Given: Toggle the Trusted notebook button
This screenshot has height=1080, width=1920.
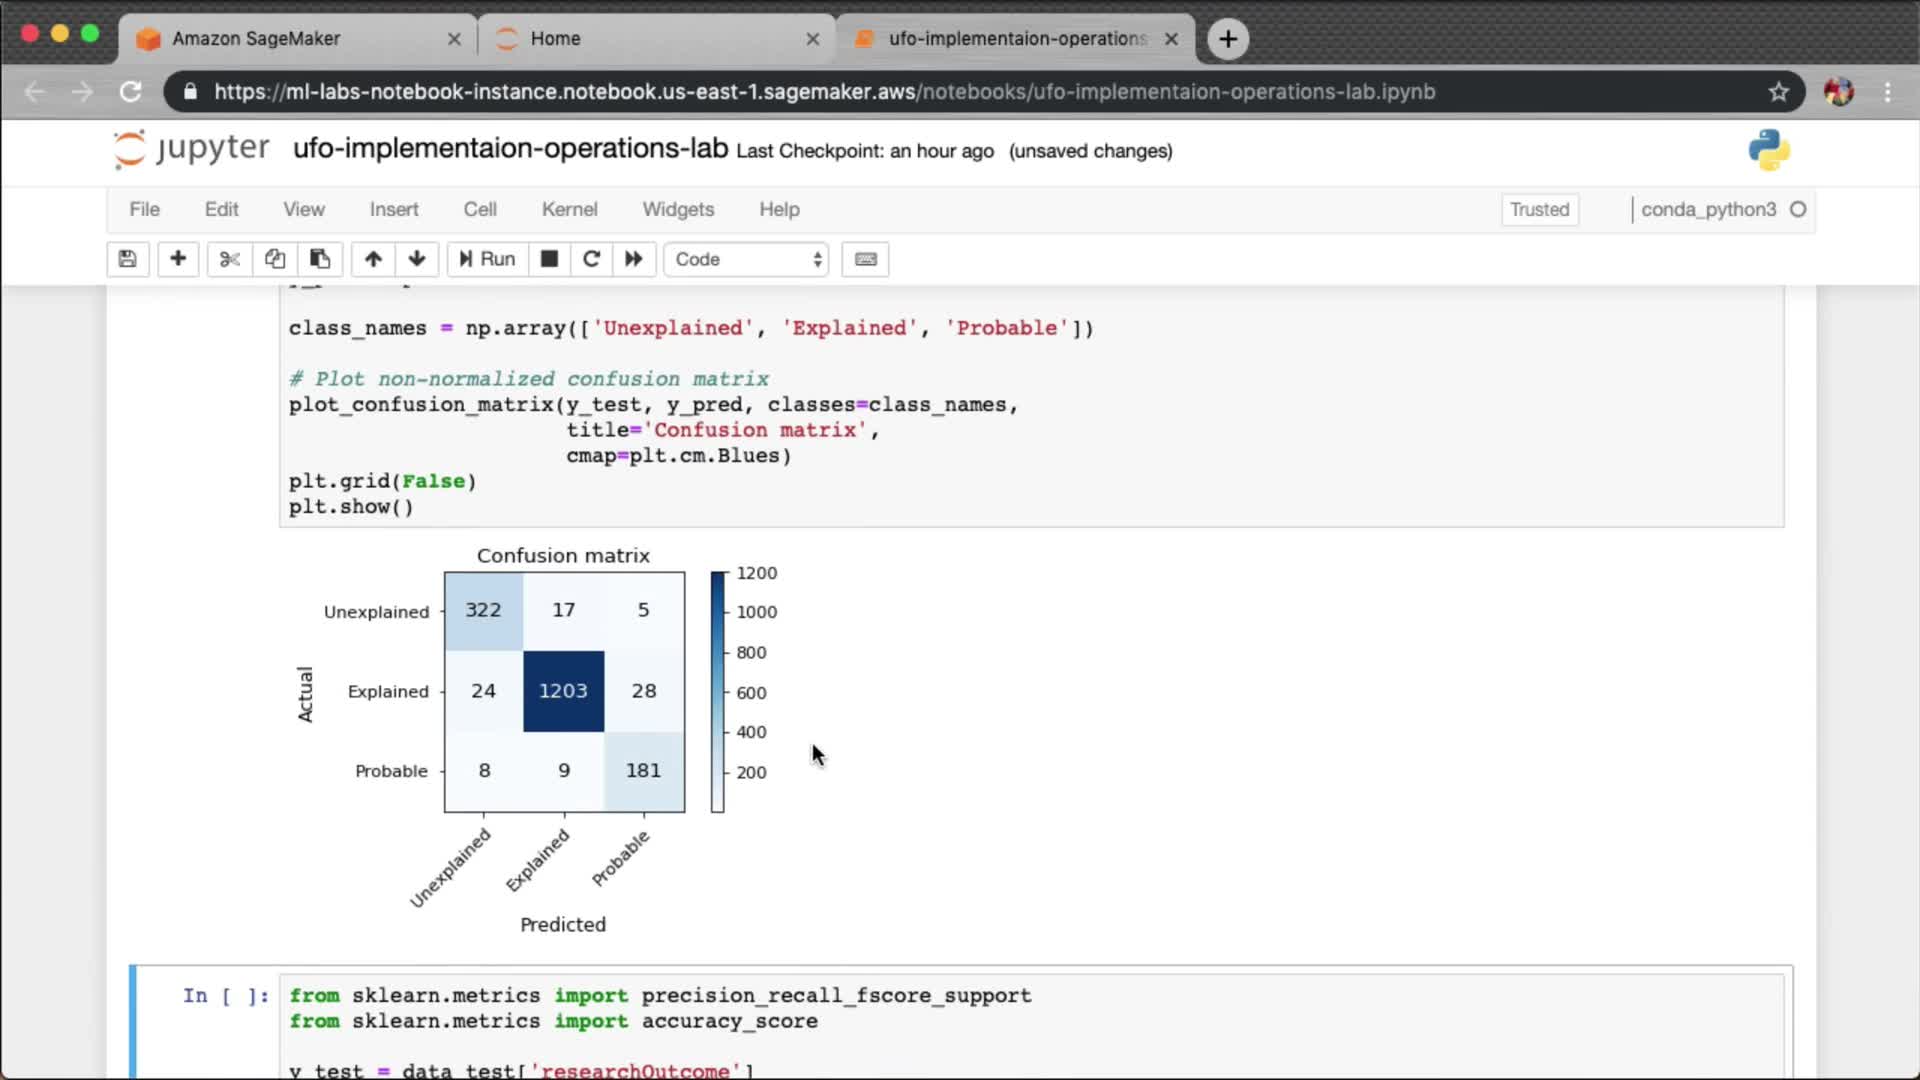Looking at the screenshot, I should [1539, 209].
